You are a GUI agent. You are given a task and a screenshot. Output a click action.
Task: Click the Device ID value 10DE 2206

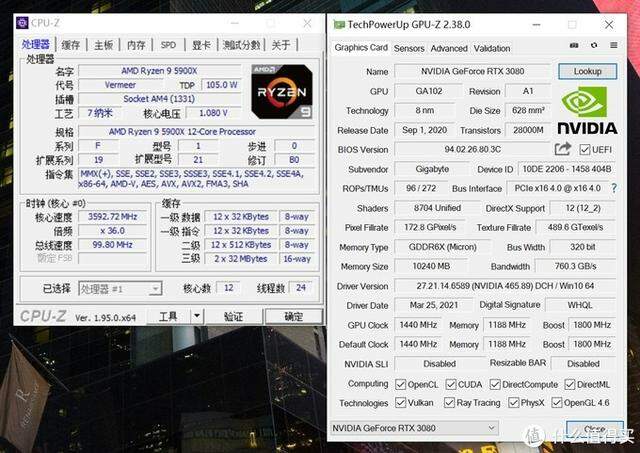(x=567, y=169)
